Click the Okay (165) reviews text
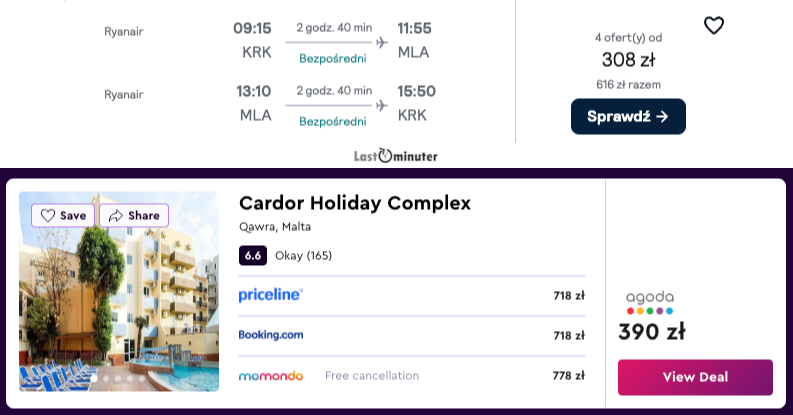 303,256
